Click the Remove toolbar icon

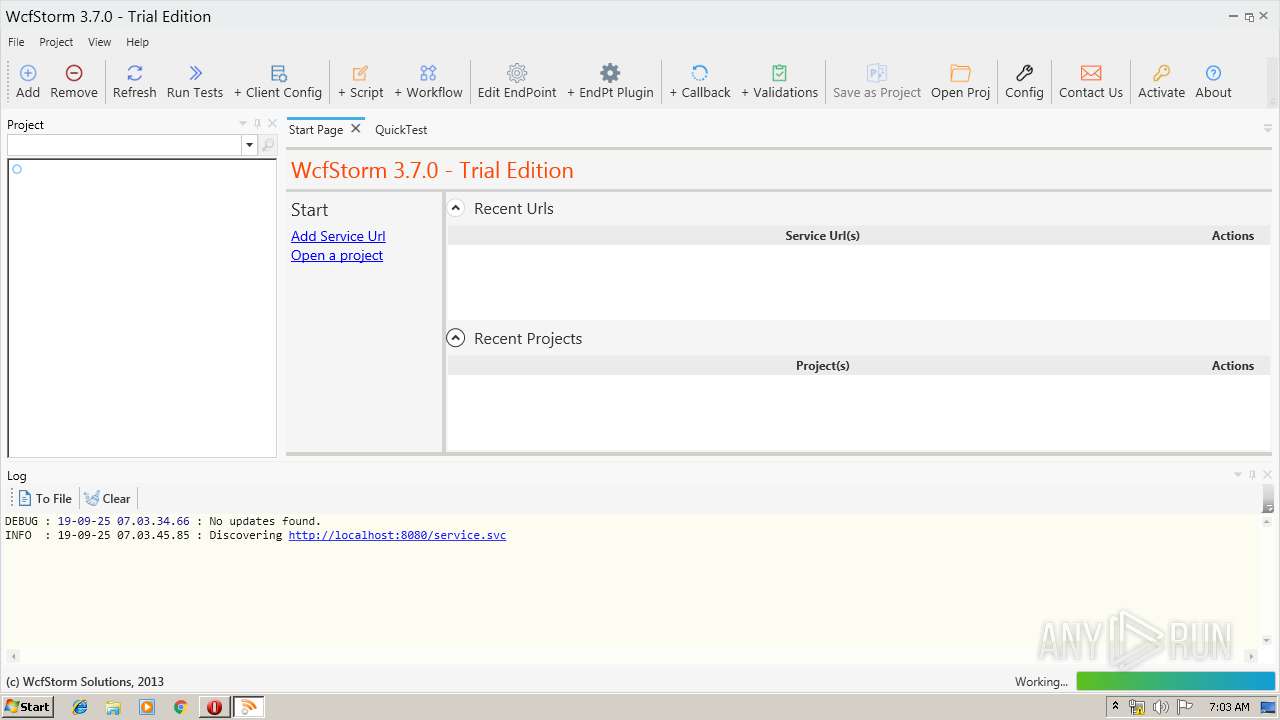click(74, 73)
